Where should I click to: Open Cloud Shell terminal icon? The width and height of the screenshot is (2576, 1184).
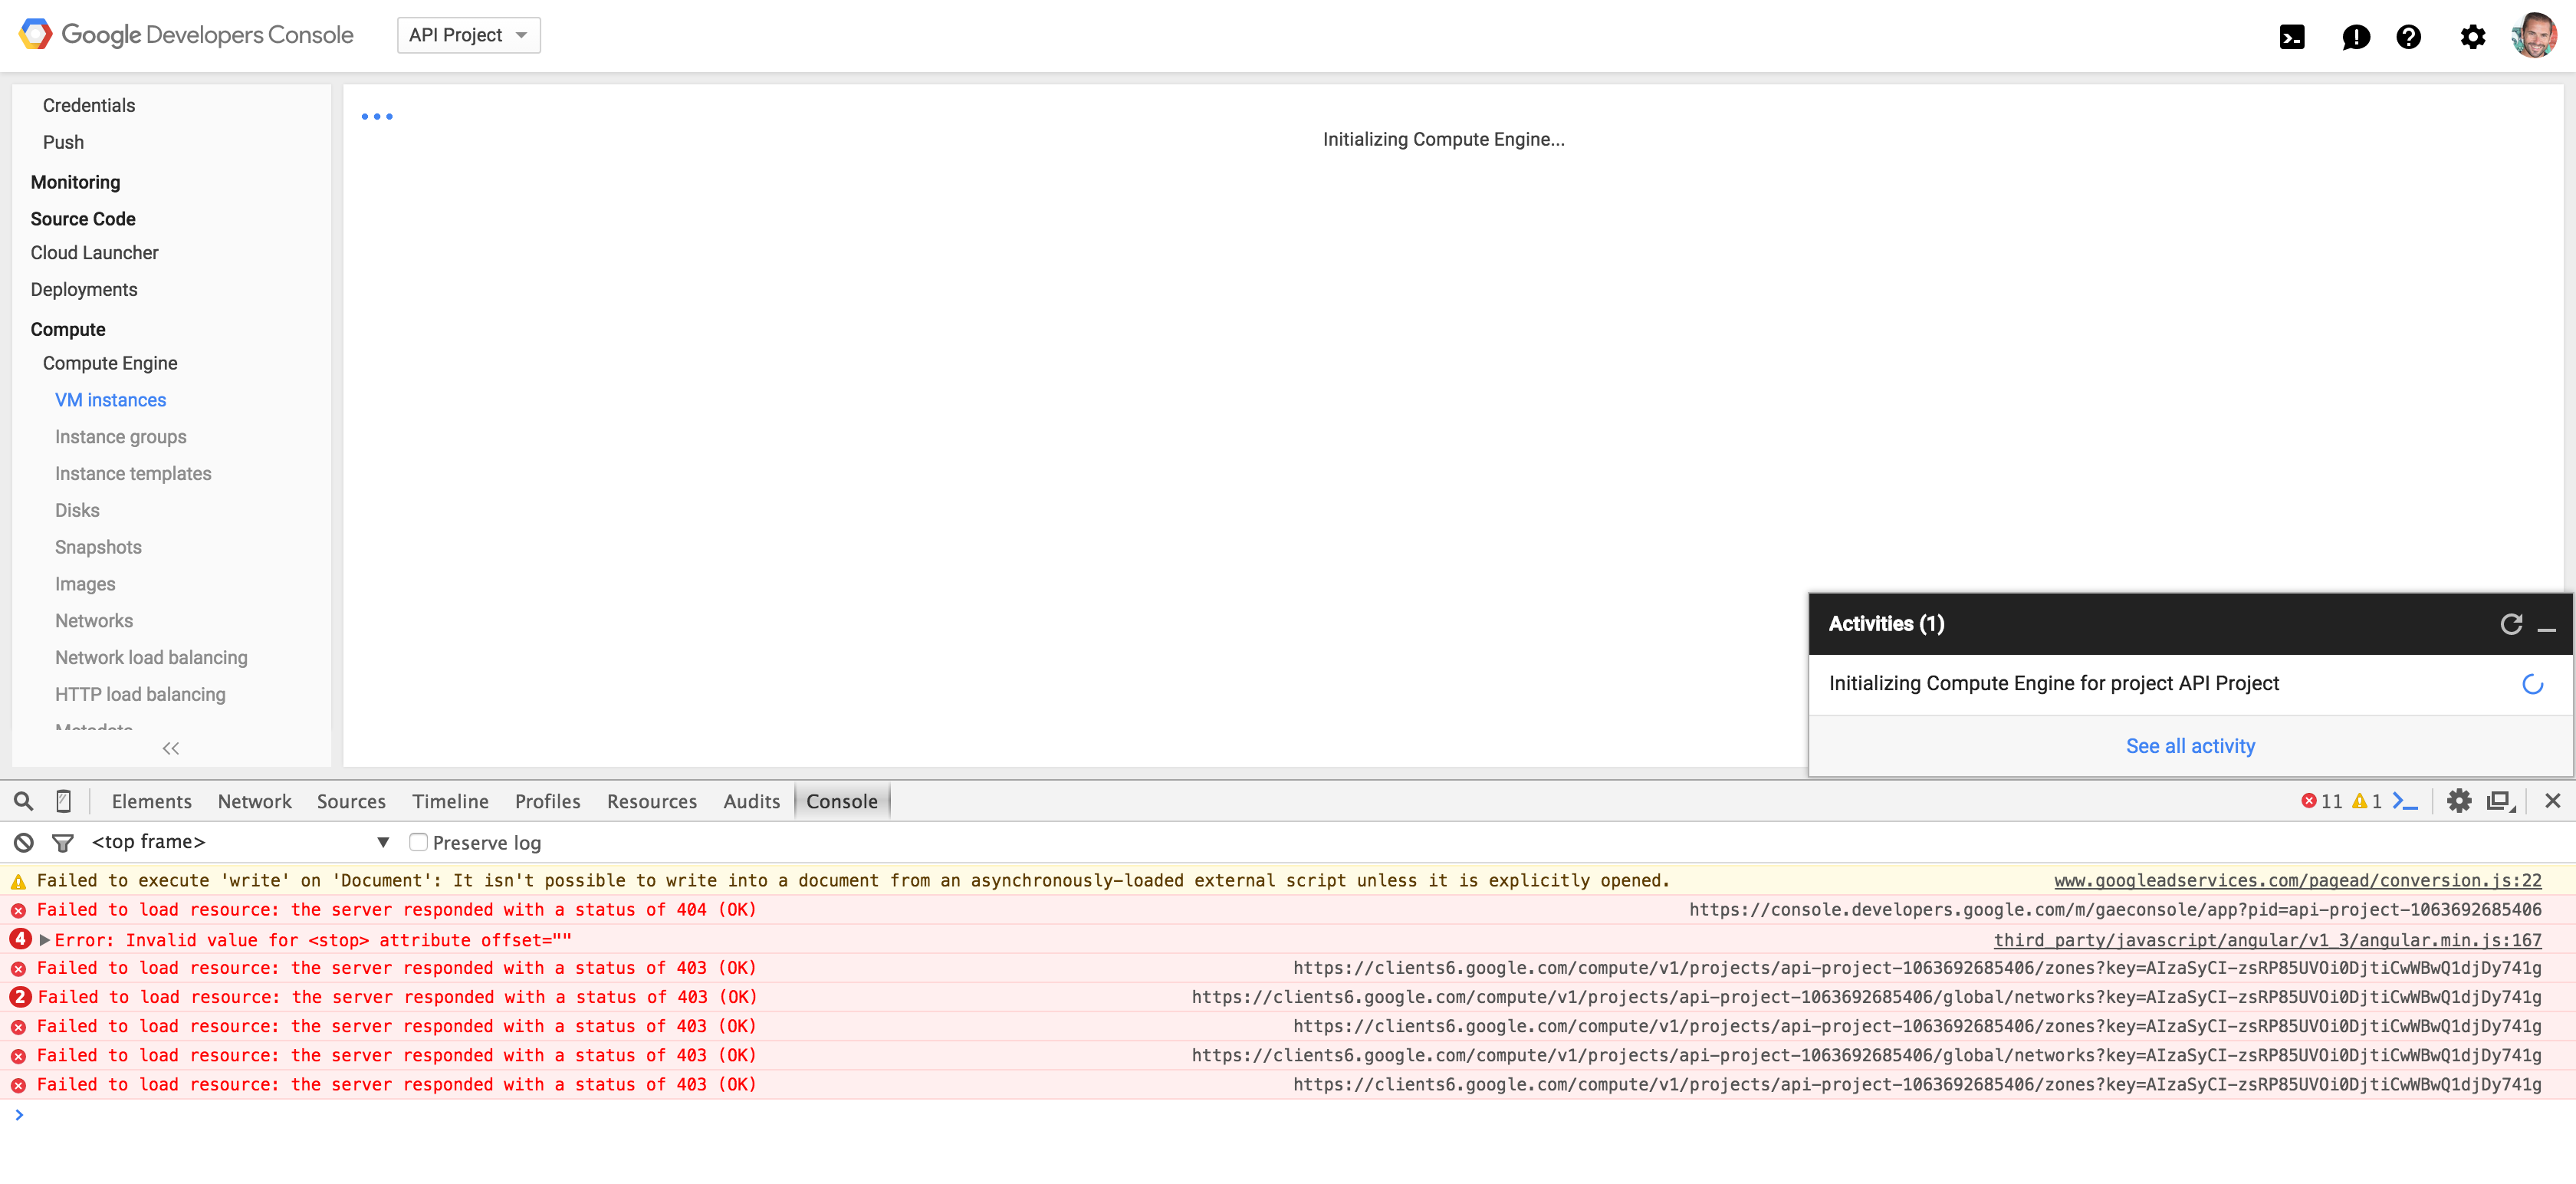pos(2291,37)
